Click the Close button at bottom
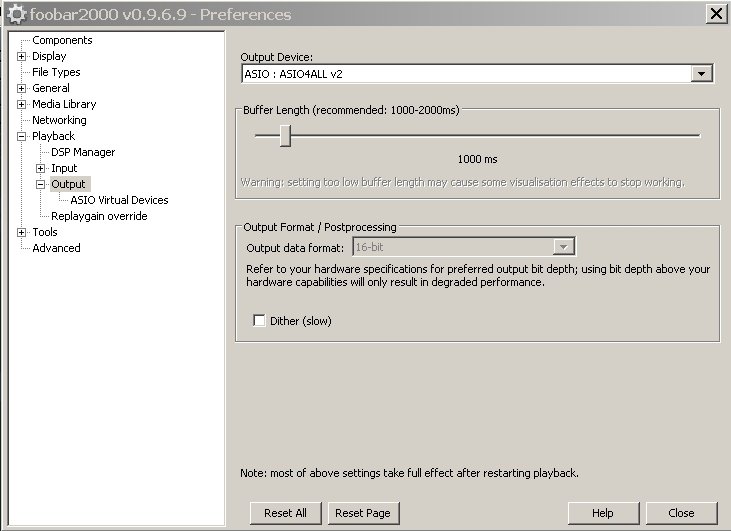Image resolution: width=731 pixels, height=531 pixels. click(681, 513)
